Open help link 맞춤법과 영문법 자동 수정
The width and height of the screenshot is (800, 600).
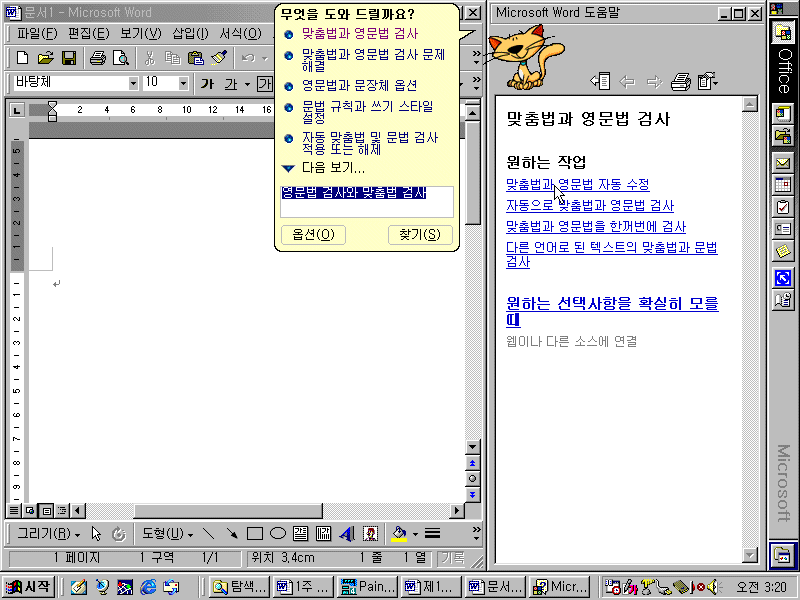click(x=578, y=184)
